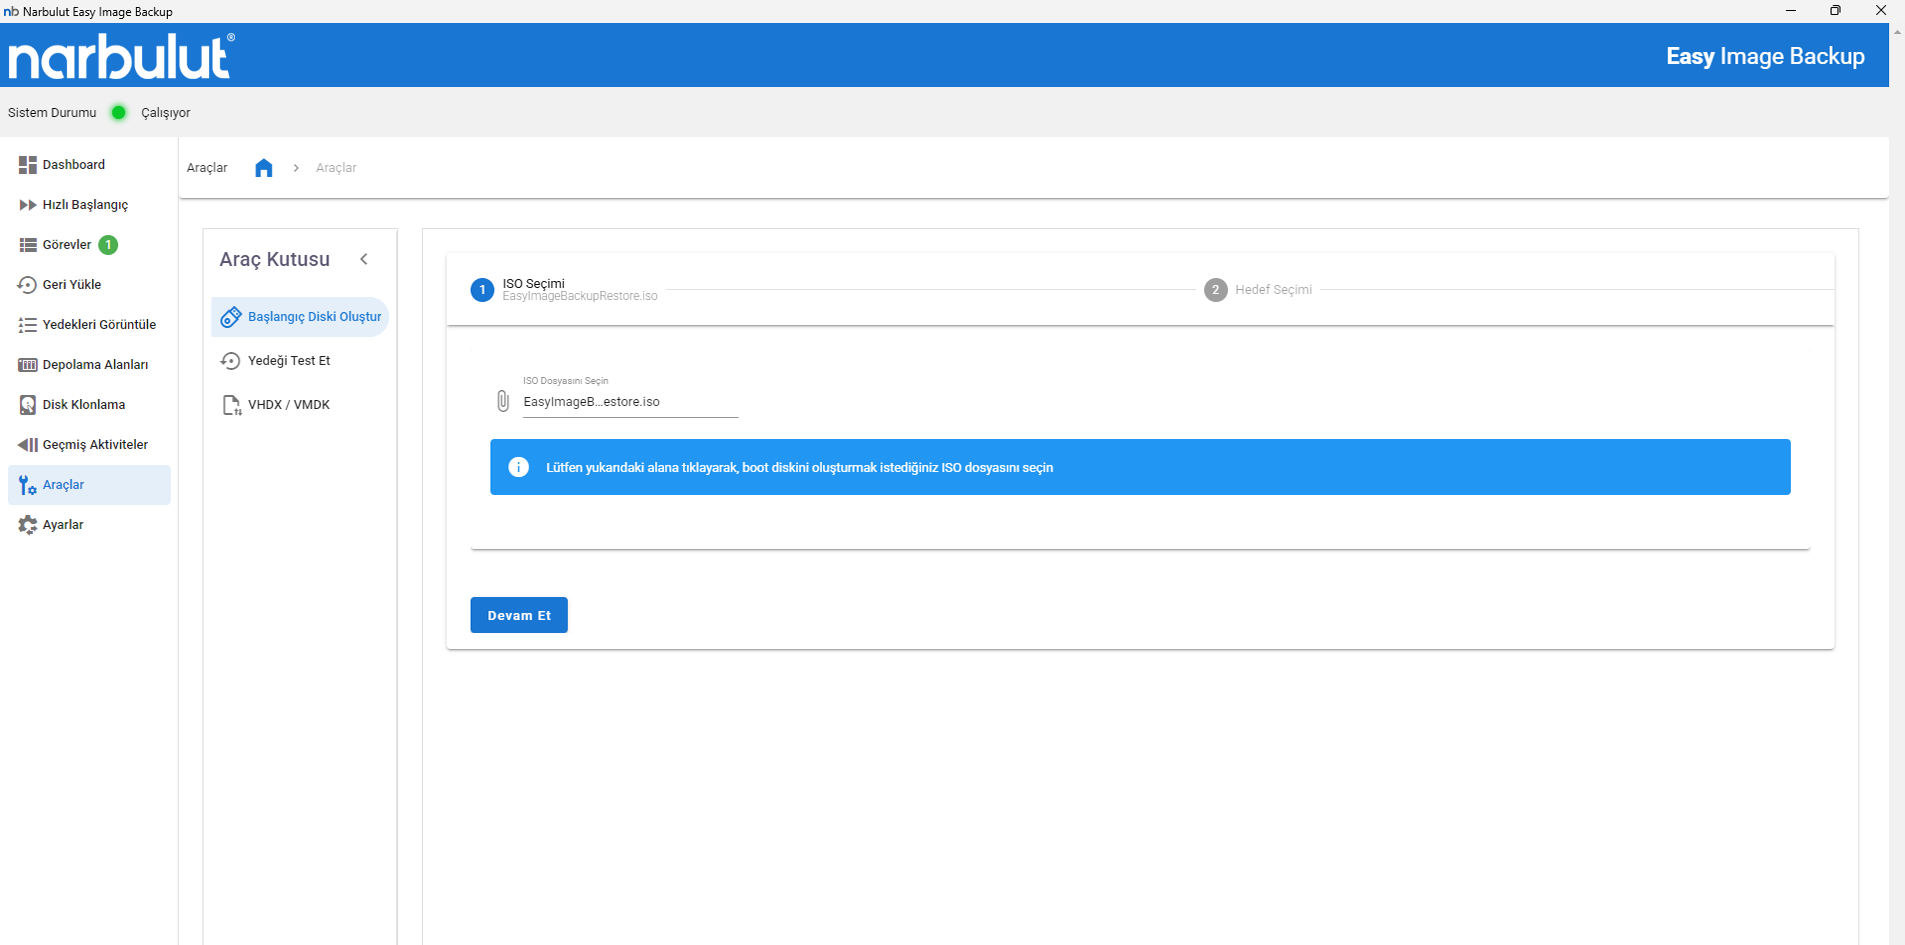Click the ISO file selection field
Viewport: 1905px width, 945px height.
tap(629, 402)
